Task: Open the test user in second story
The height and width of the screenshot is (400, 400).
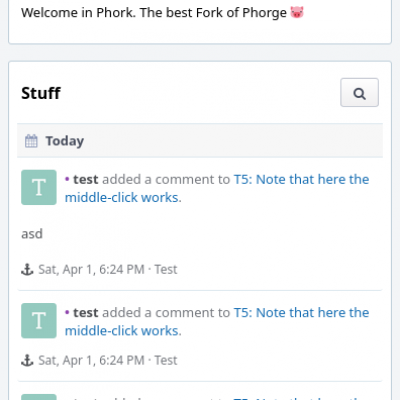Action: (x=86, y=313)
